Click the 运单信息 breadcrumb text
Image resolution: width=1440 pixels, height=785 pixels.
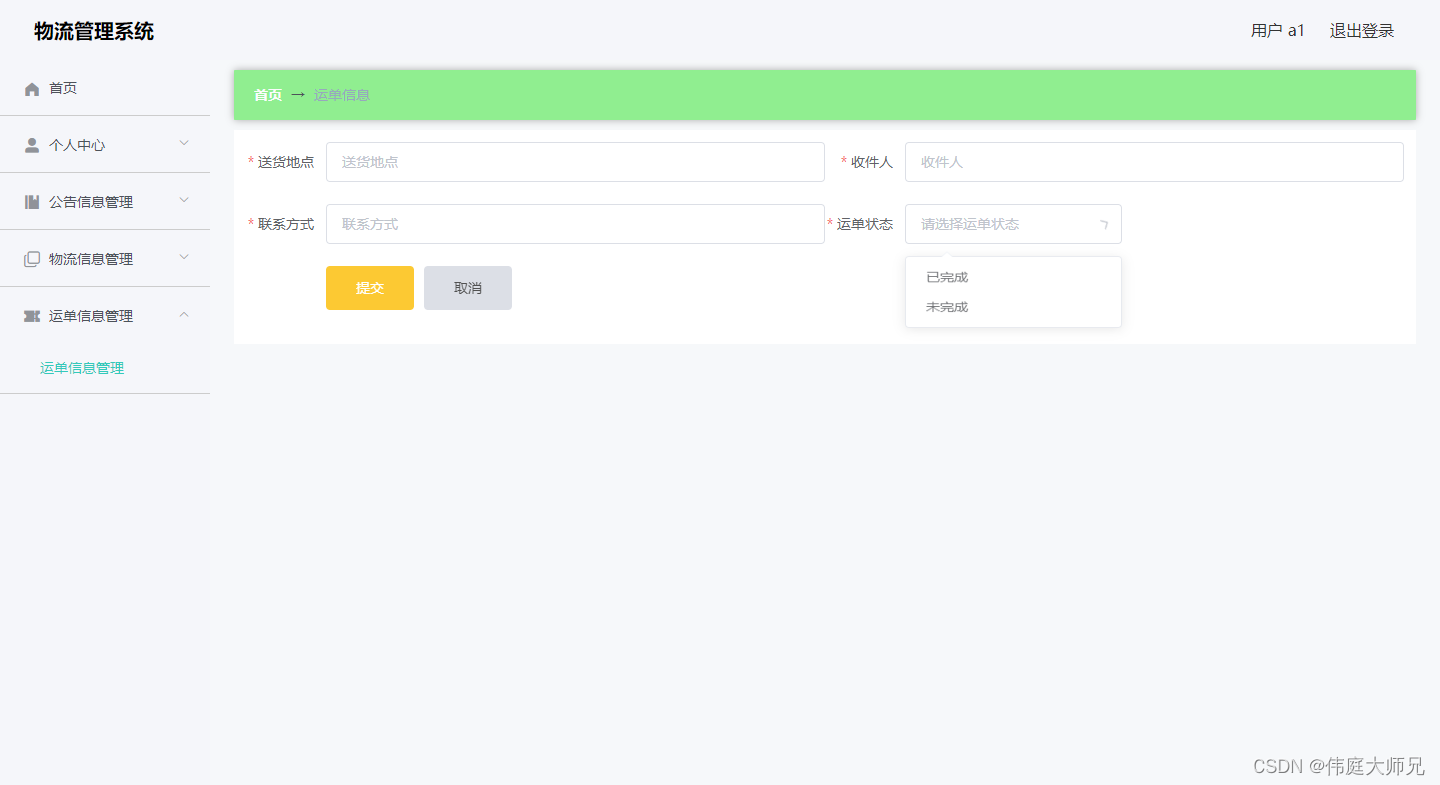click(x=342, y=95)
